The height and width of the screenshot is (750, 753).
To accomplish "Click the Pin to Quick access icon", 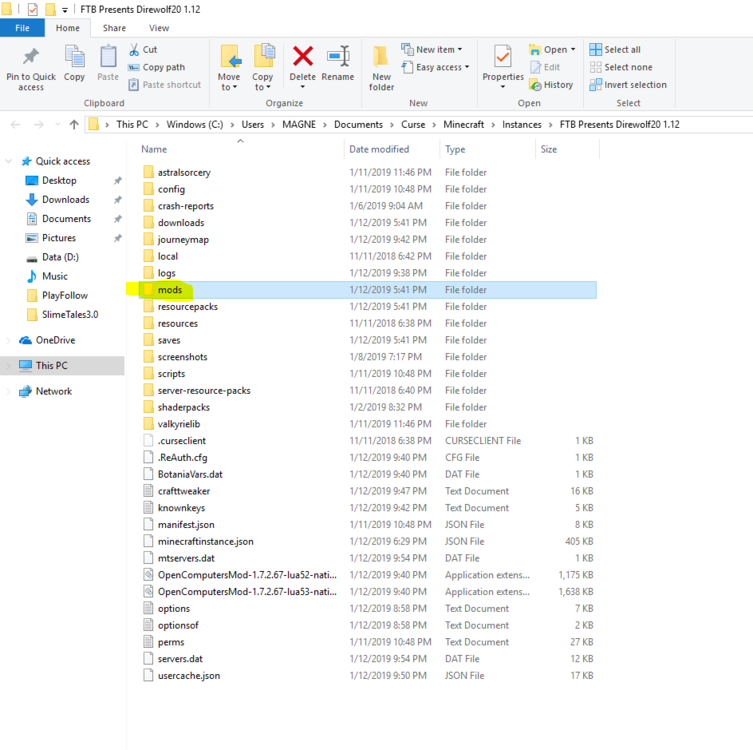I will tap(30, 60).
